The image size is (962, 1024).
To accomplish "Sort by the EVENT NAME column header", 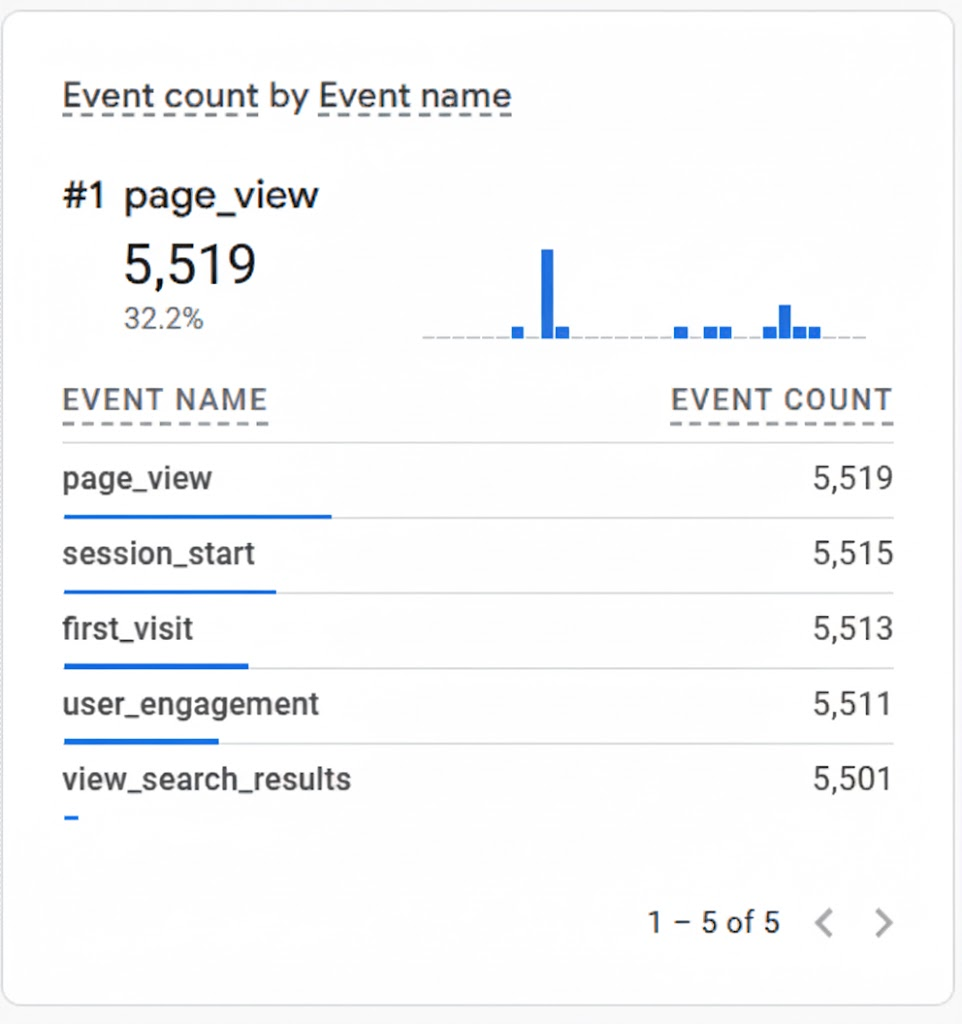I will pos(164,399).
